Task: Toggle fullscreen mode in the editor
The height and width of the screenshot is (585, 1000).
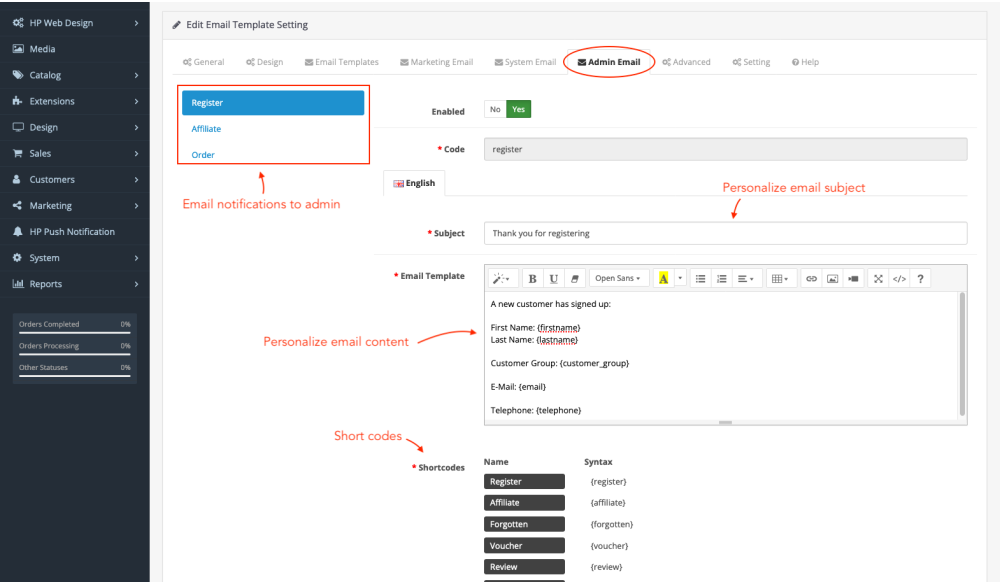Action: [878, 278]
